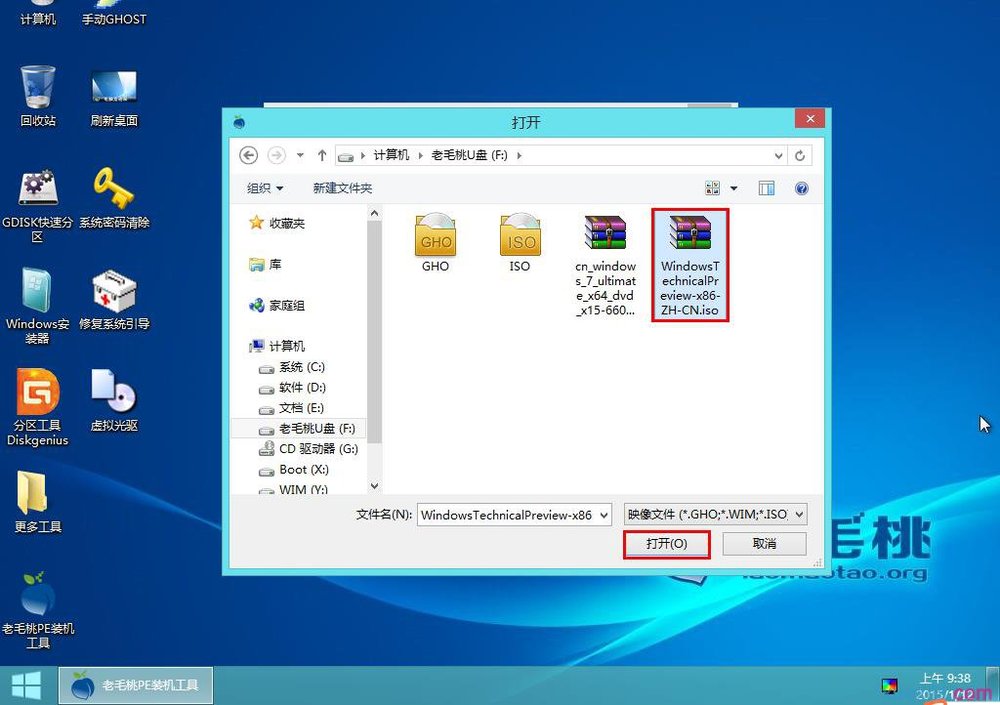
Task: Click the 取消 cancel button
Action: point(764,544)
